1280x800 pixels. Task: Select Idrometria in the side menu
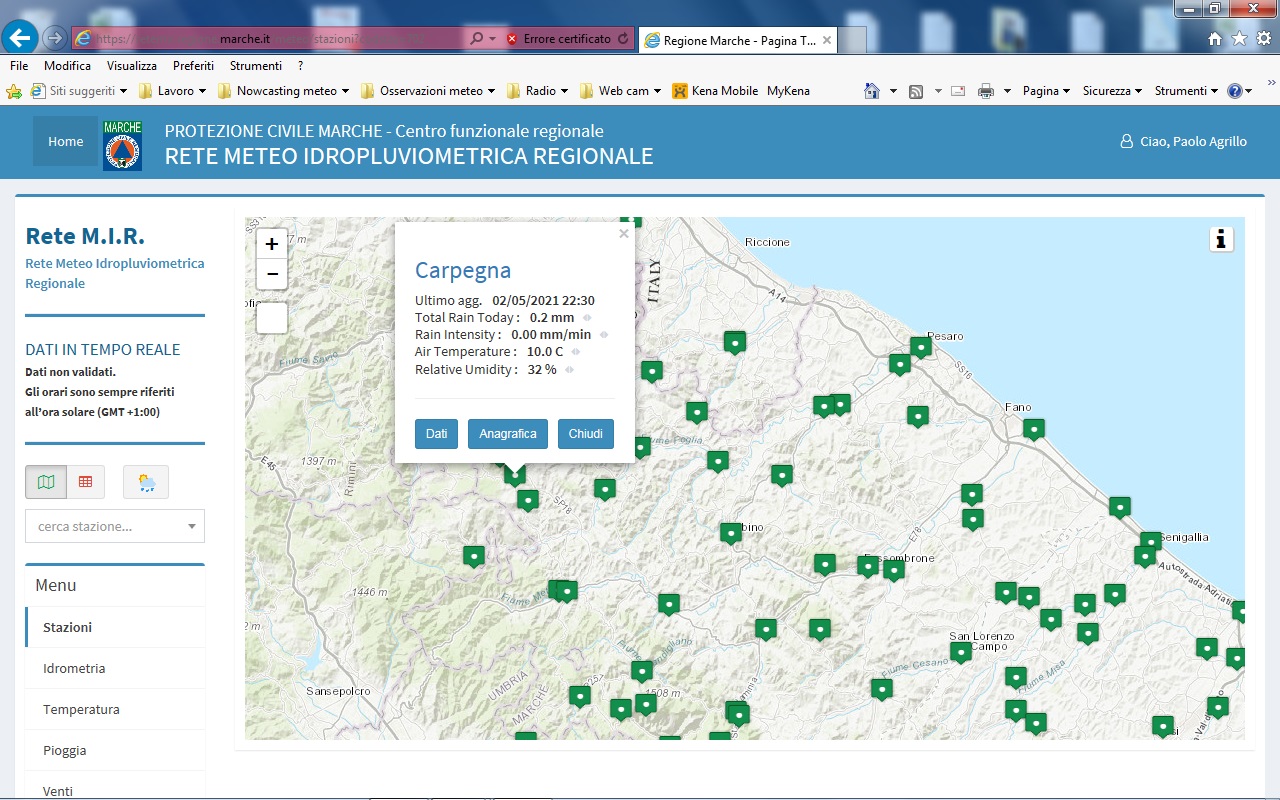point(115,668)
